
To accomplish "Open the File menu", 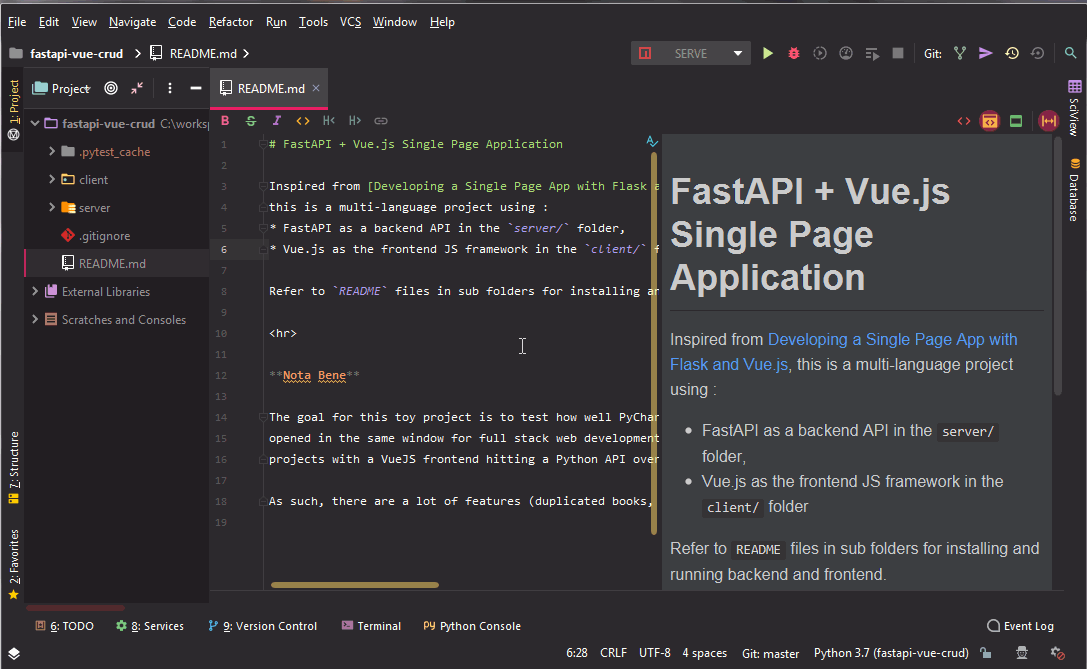I will (x=17, y=21).
